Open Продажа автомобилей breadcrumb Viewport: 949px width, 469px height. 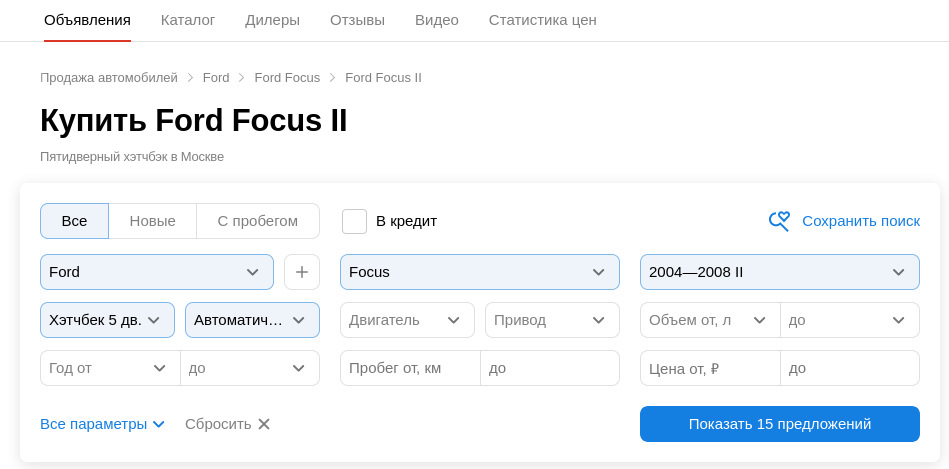(x=109, y=78)
